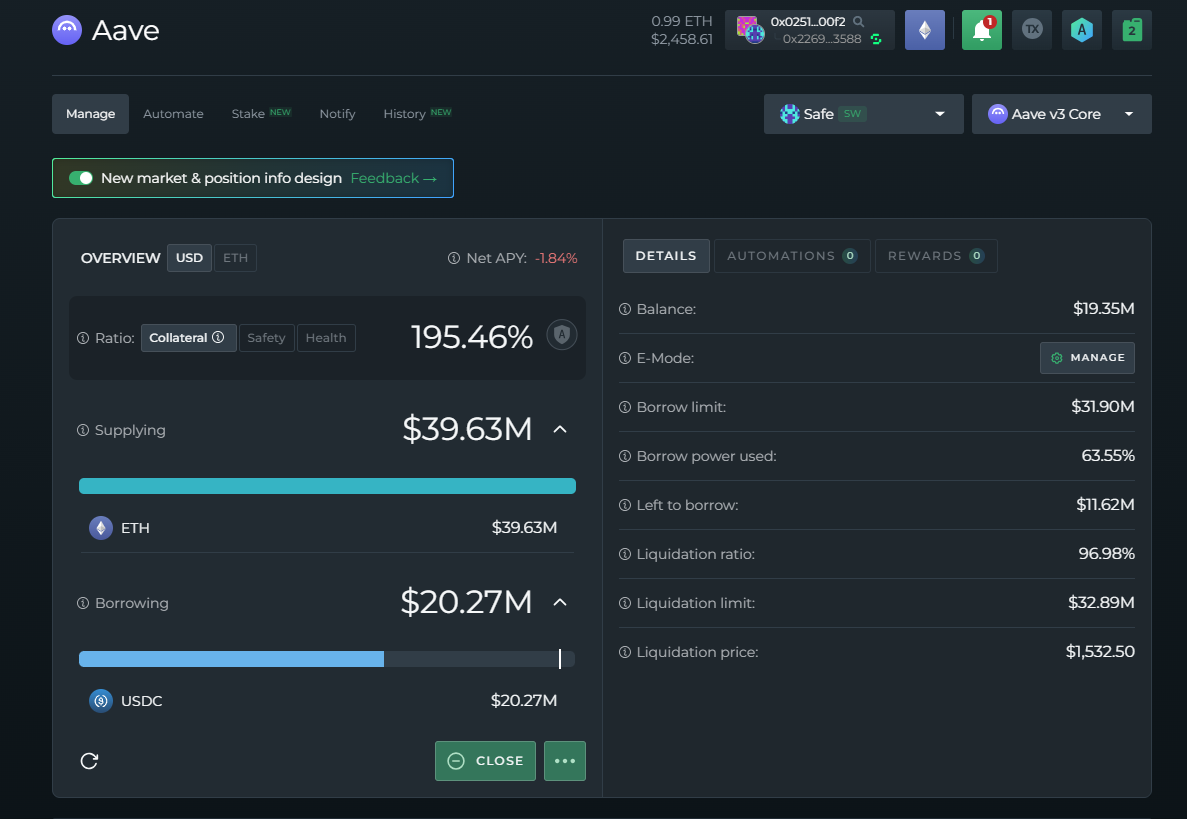Switch to the Rewards tab
This screenshot has width=1187, height=819.
pos(936,256)
